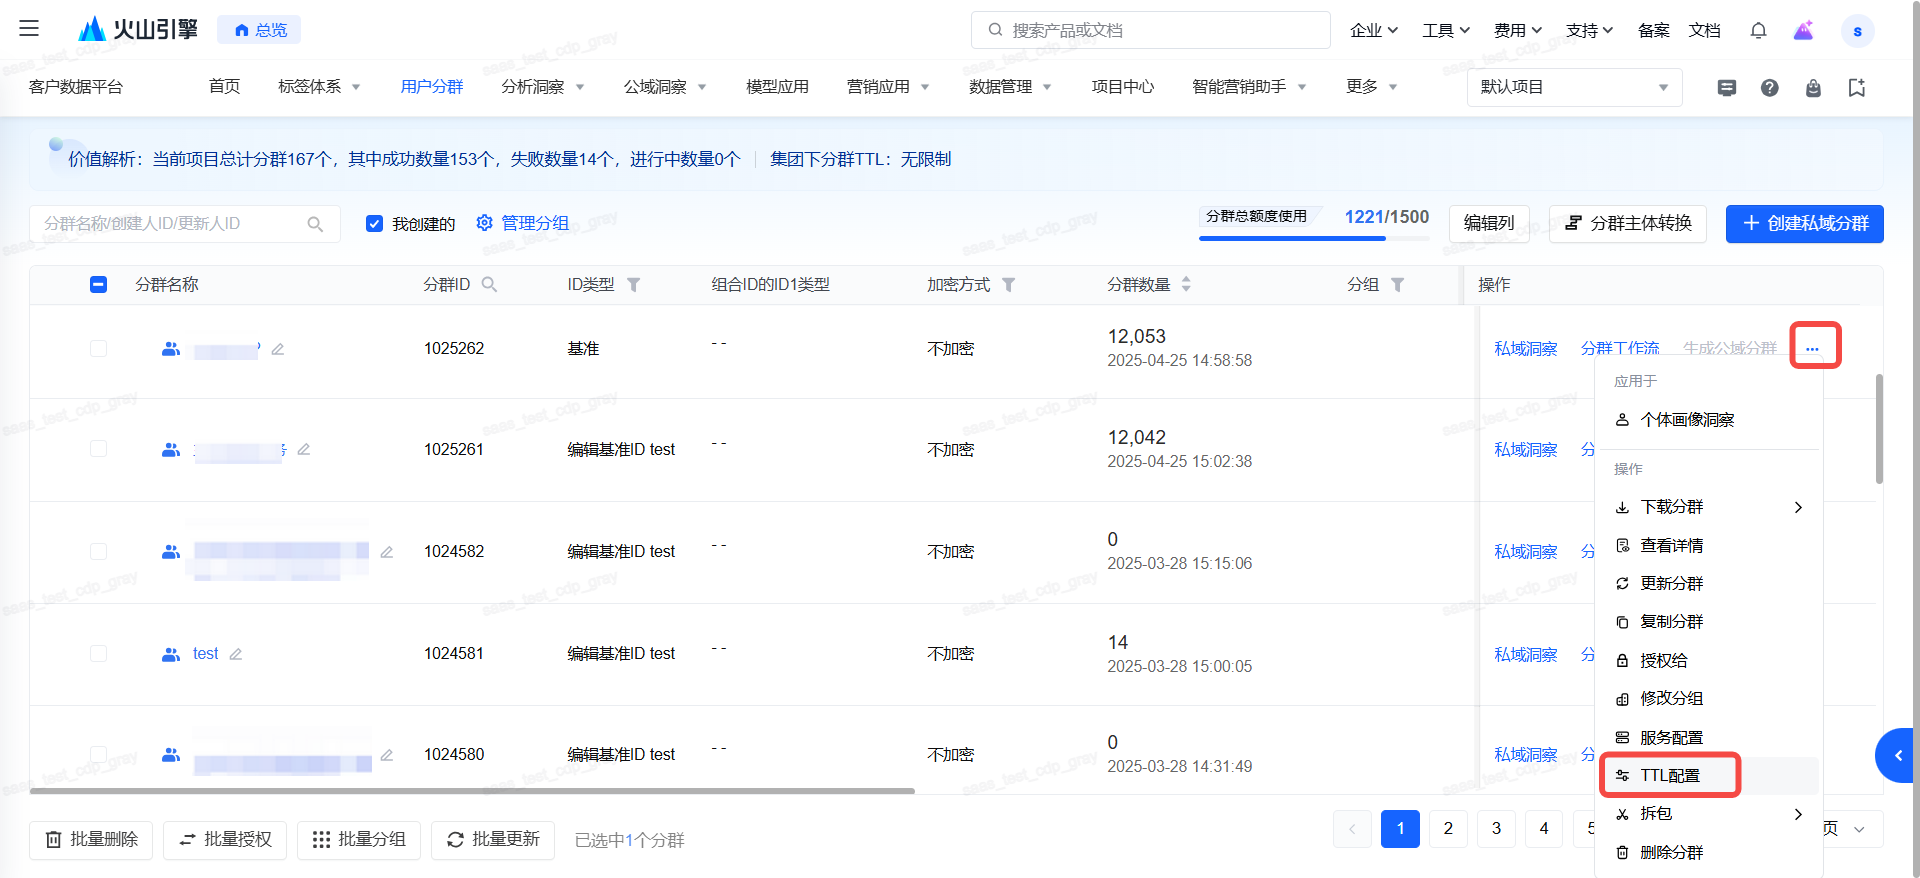Click the filter icon next to ID类型
Image resolution: width=1920 pixels, height=878 pixels.
(x=633, y=285)
